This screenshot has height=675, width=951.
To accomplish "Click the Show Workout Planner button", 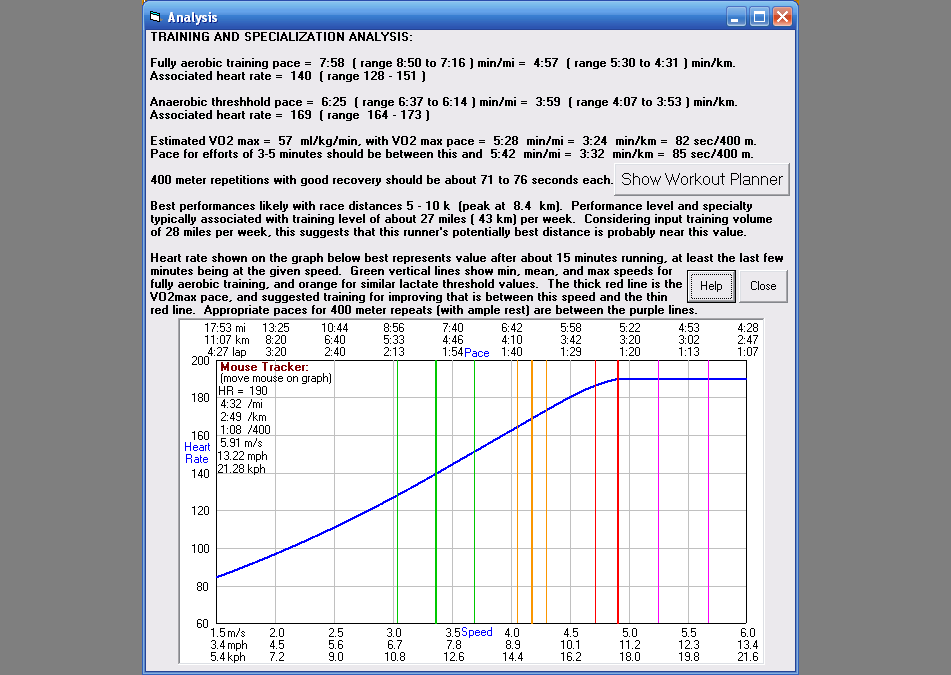I will [700, 180].
